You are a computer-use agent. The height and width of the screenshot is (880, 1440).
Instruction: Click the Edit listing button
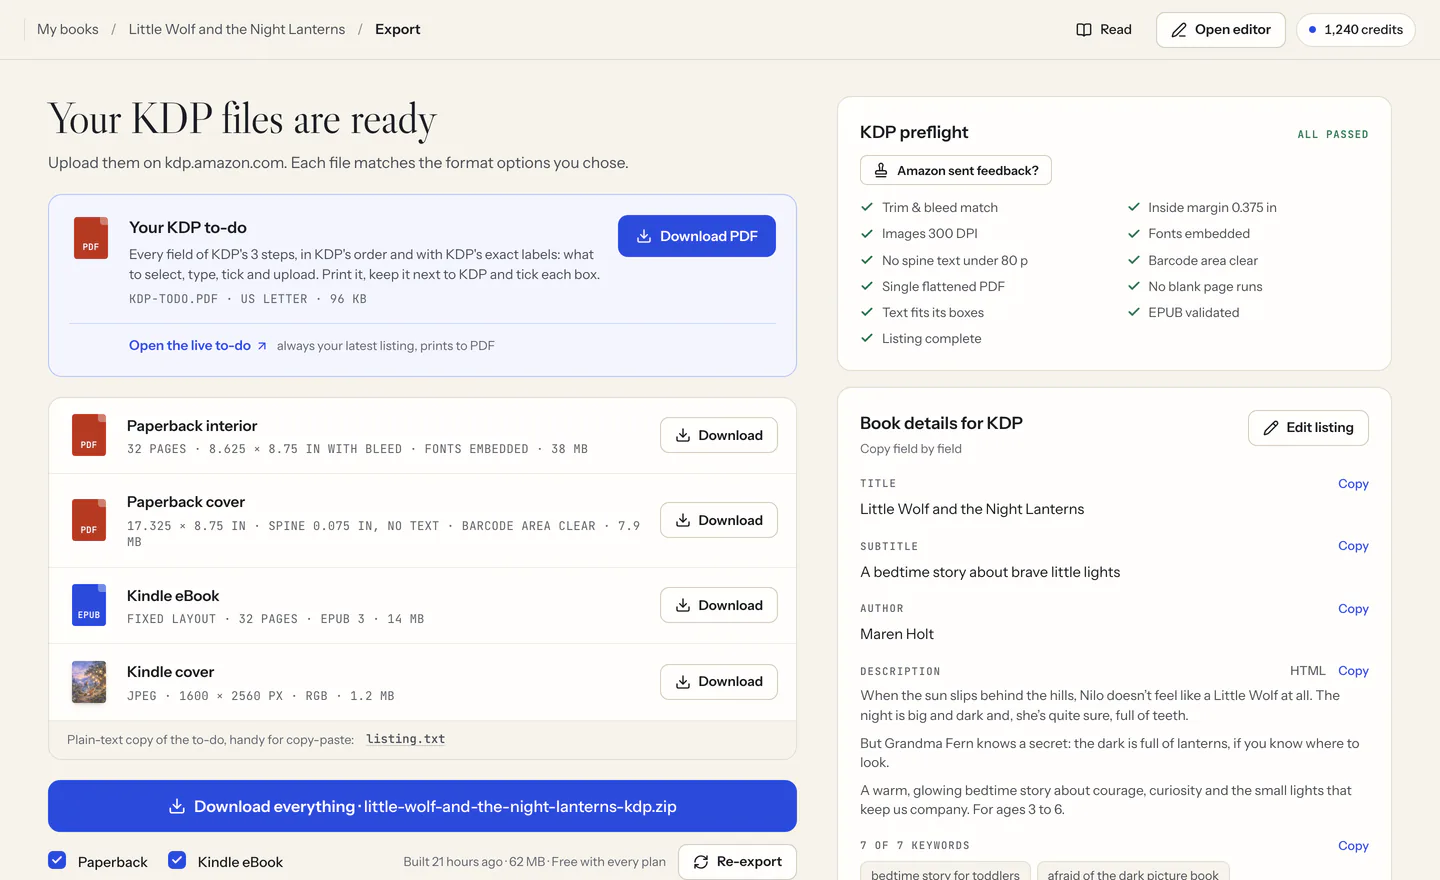[1308, 428]
